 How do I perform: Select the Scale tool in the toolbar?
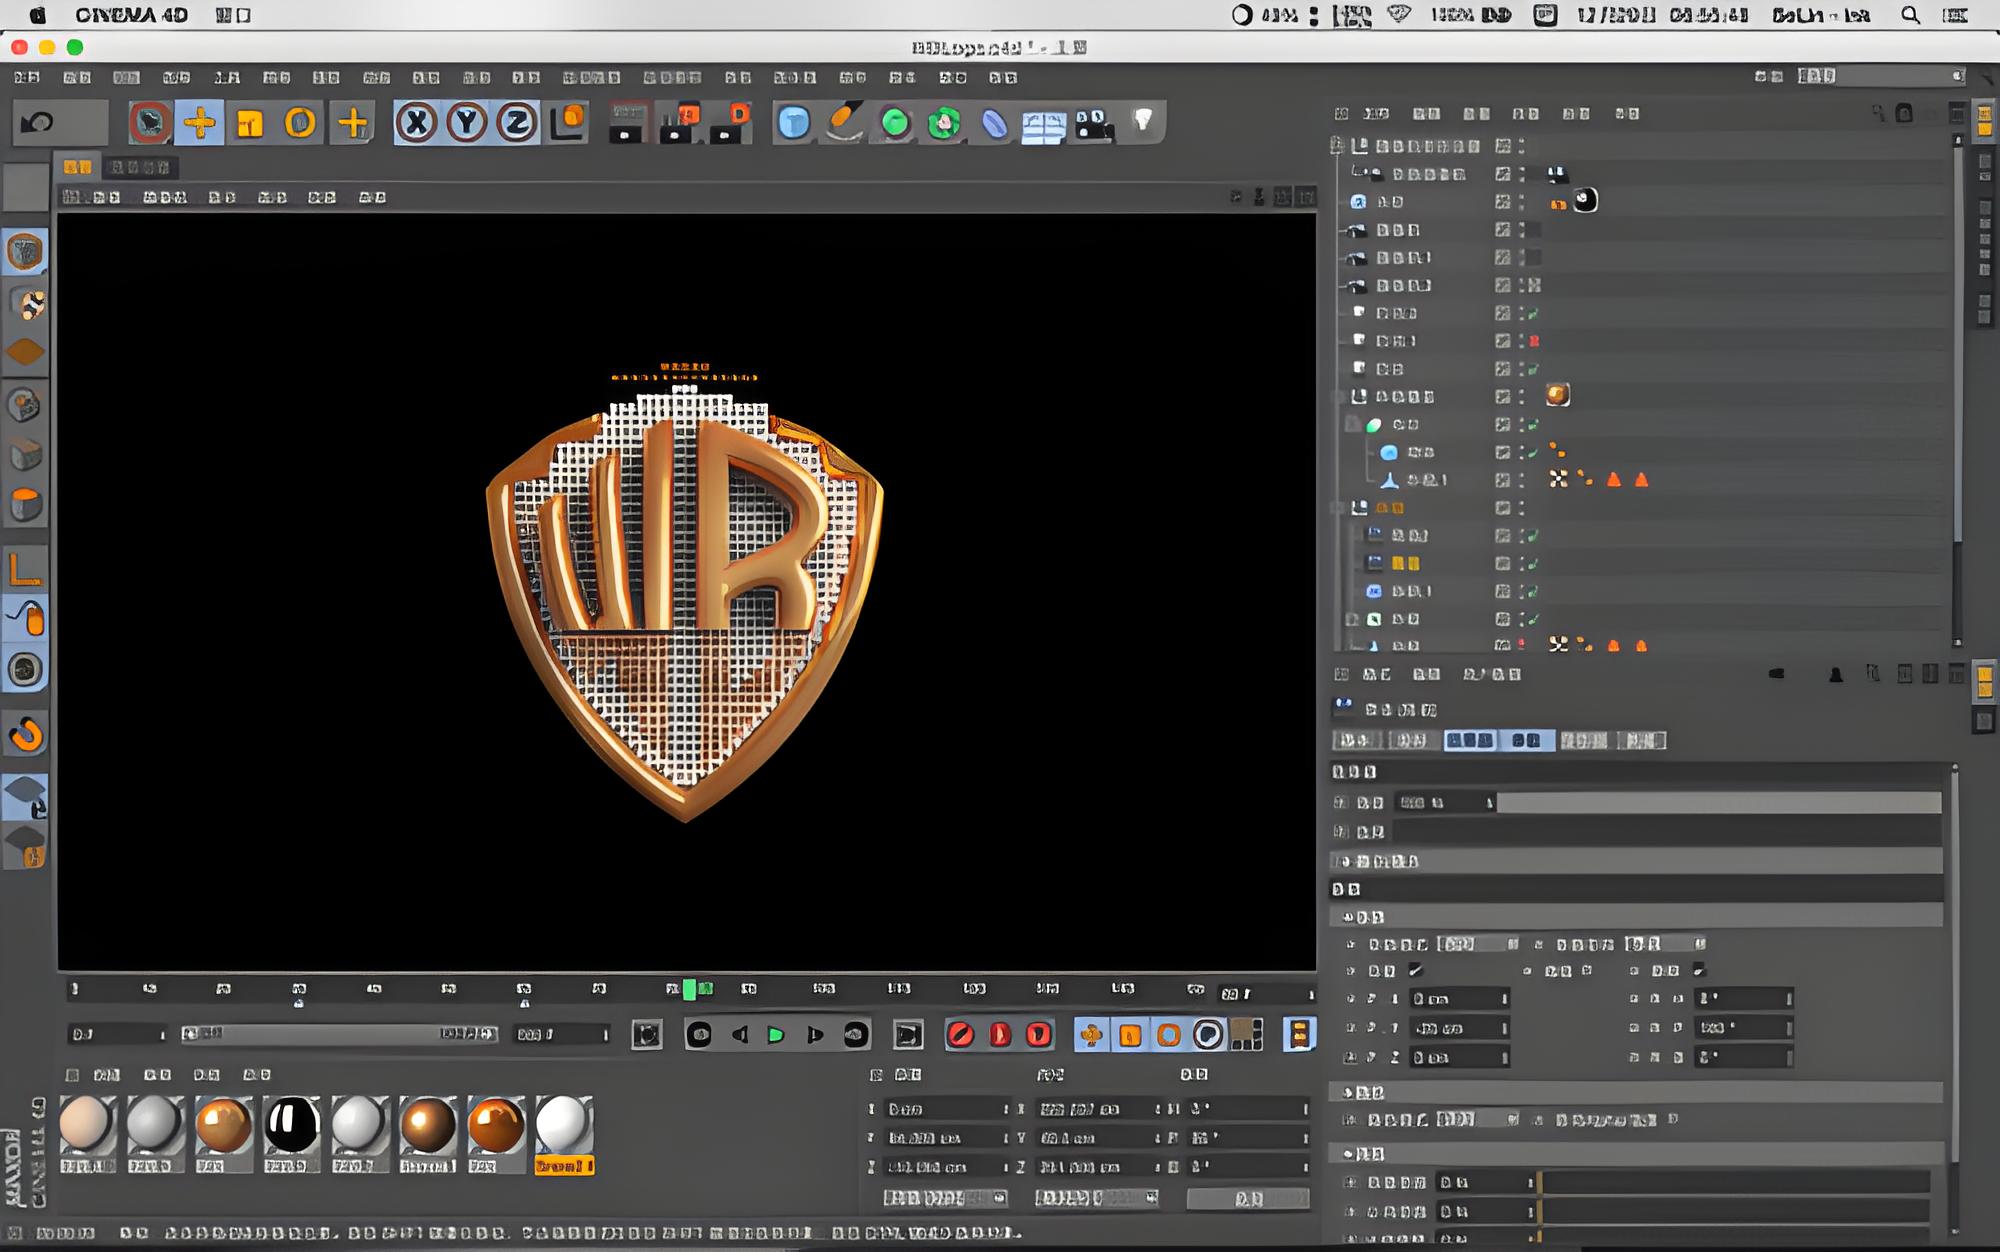(248, 120)
